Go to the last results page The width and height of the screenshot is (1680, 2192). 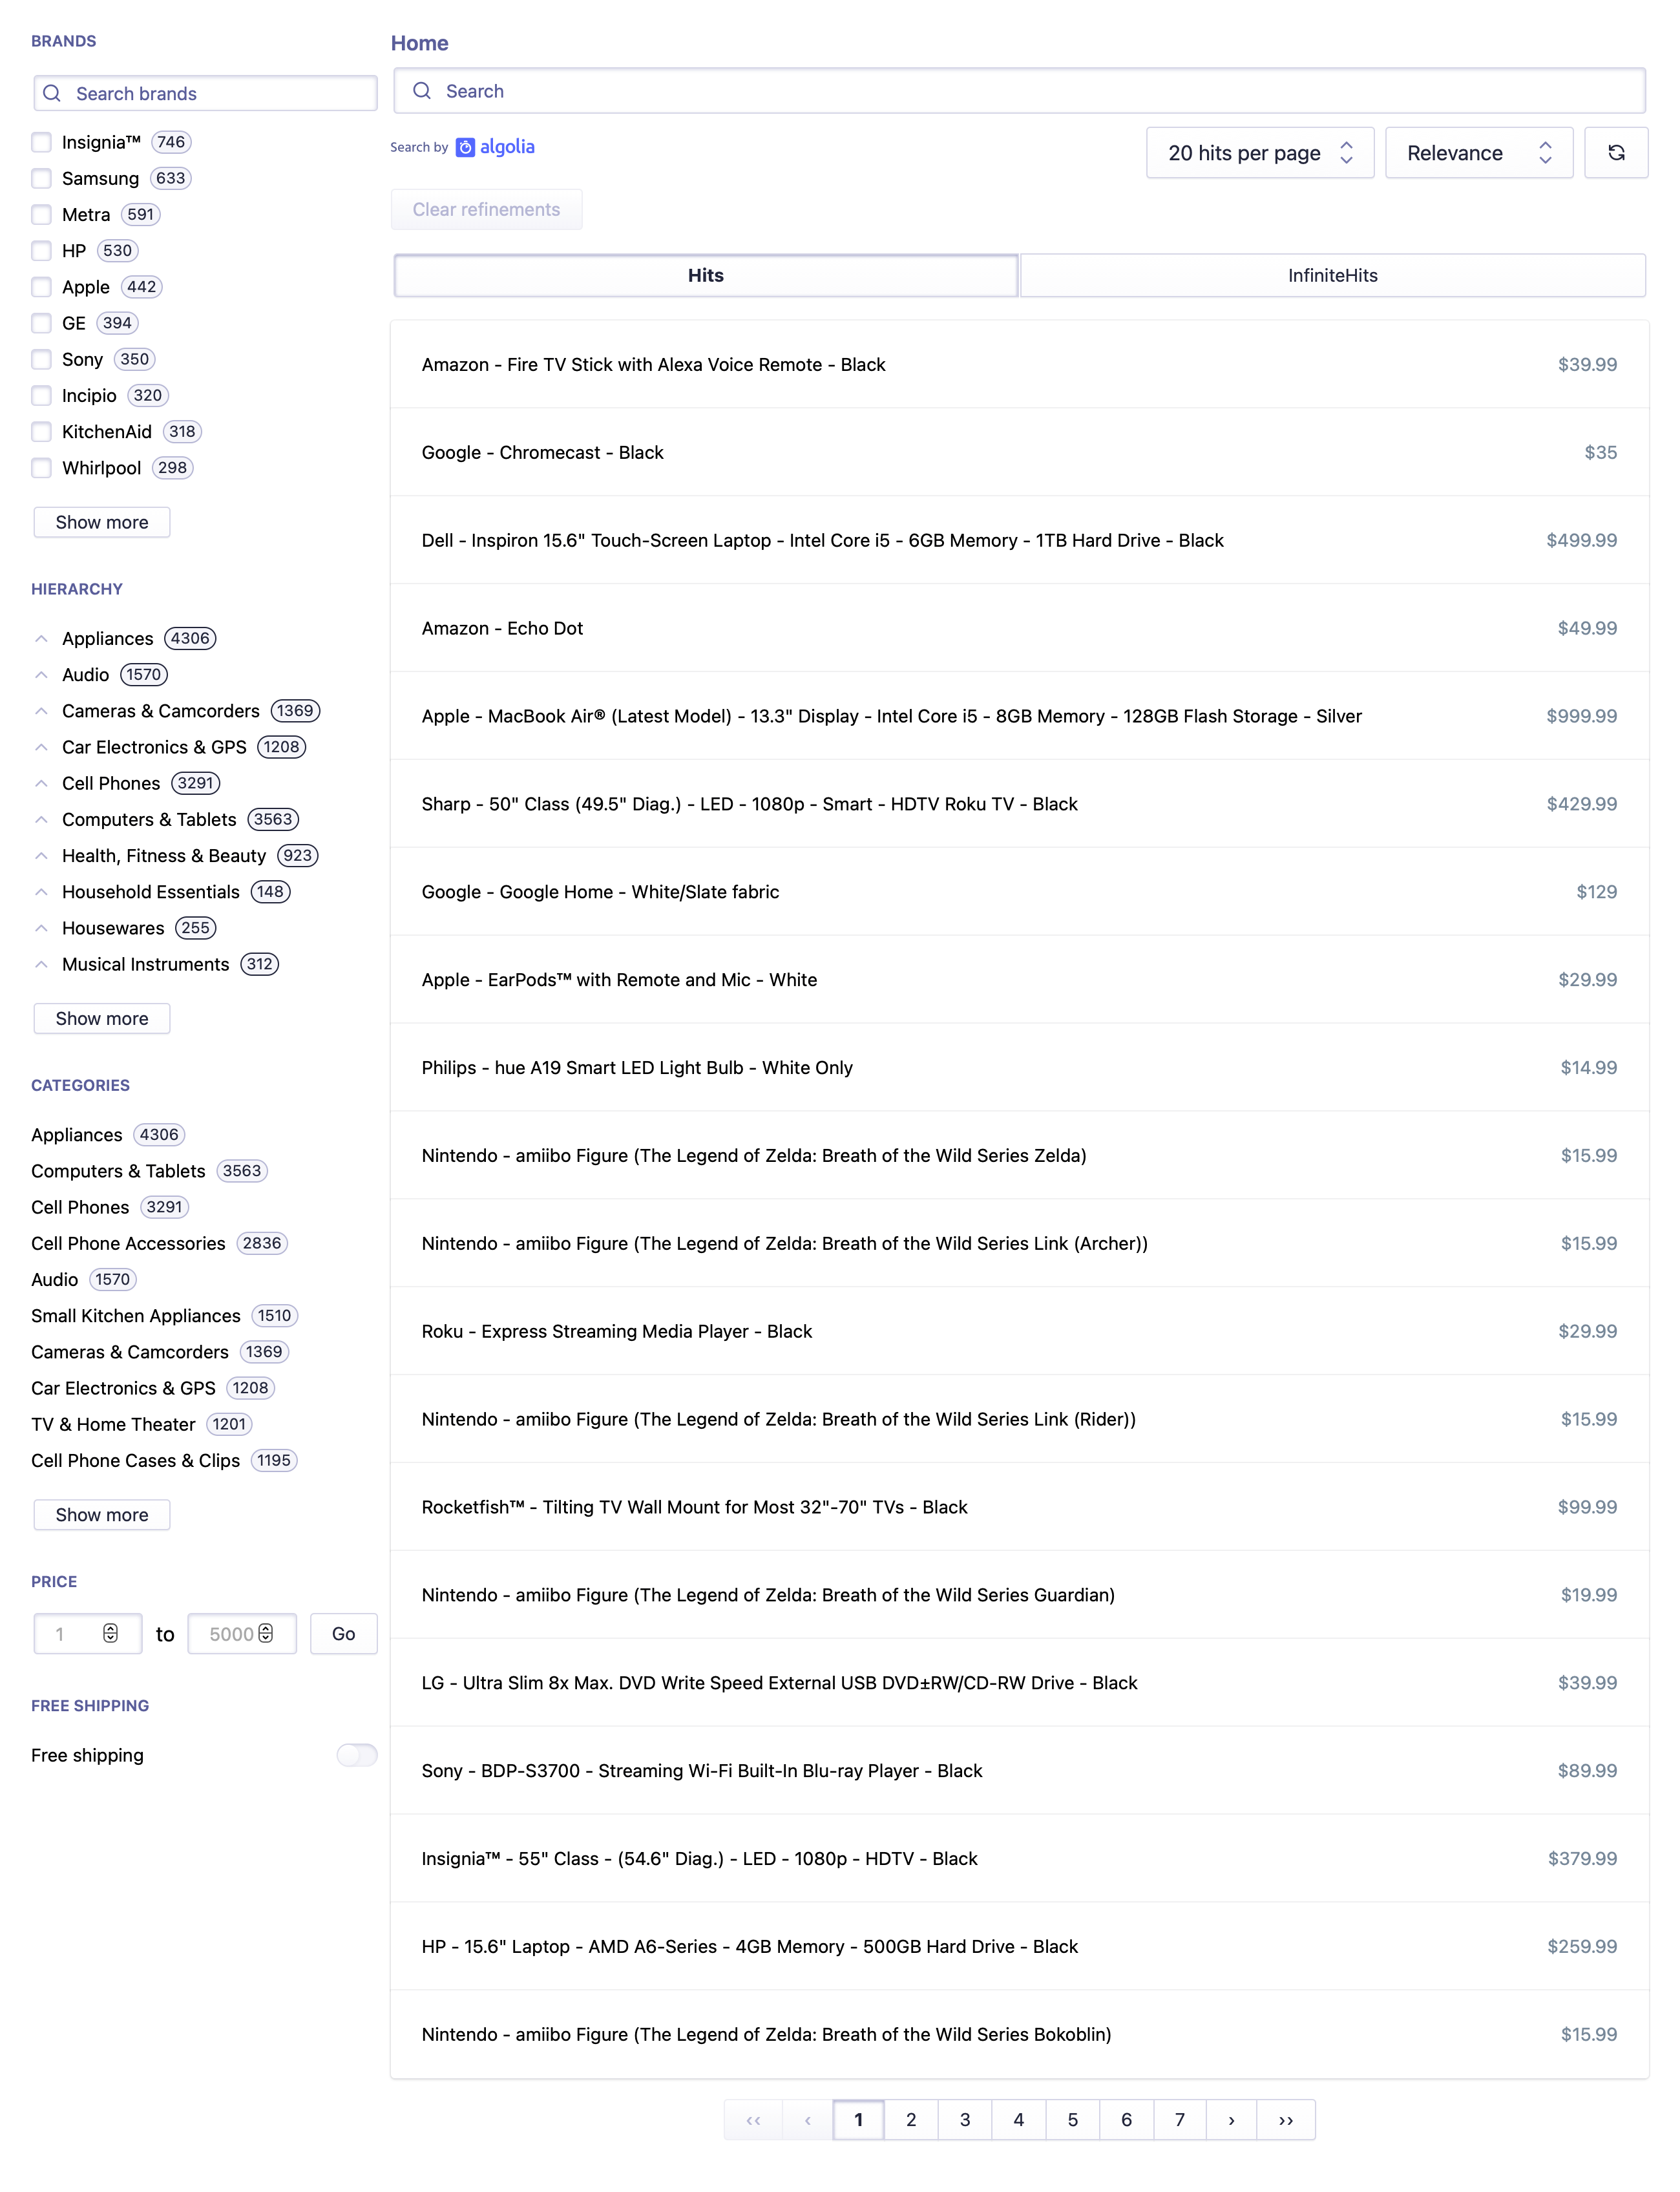coord(1286,2120)
